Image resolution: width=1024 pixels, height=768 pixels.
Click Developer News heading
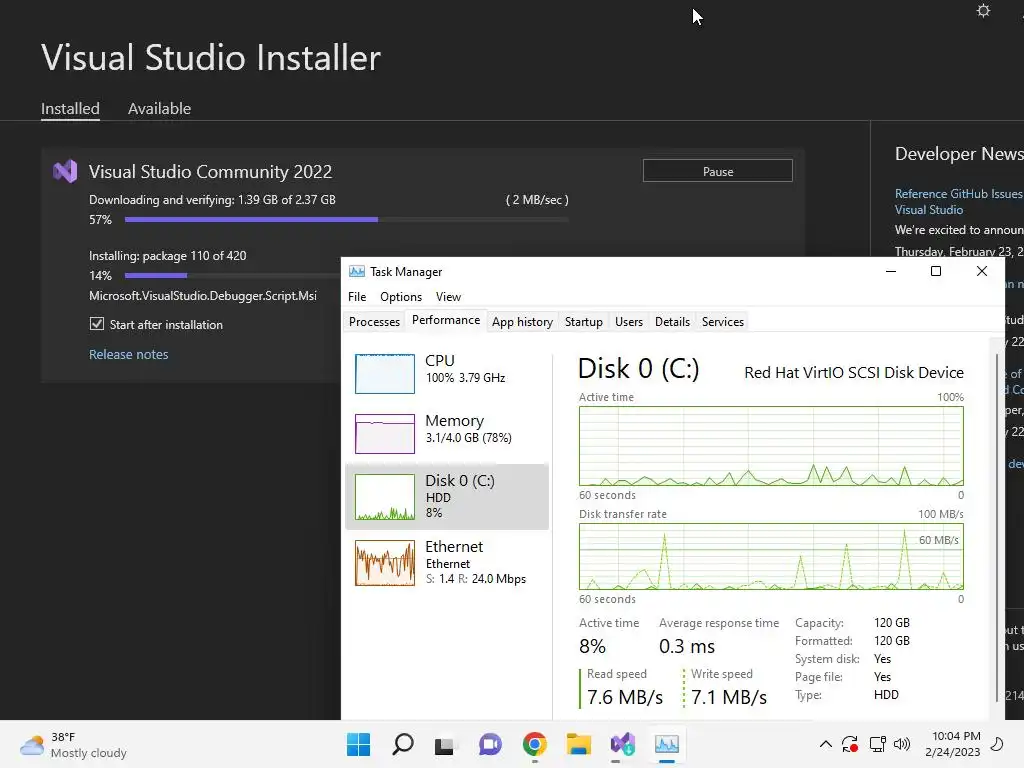[x=959, y=154]
